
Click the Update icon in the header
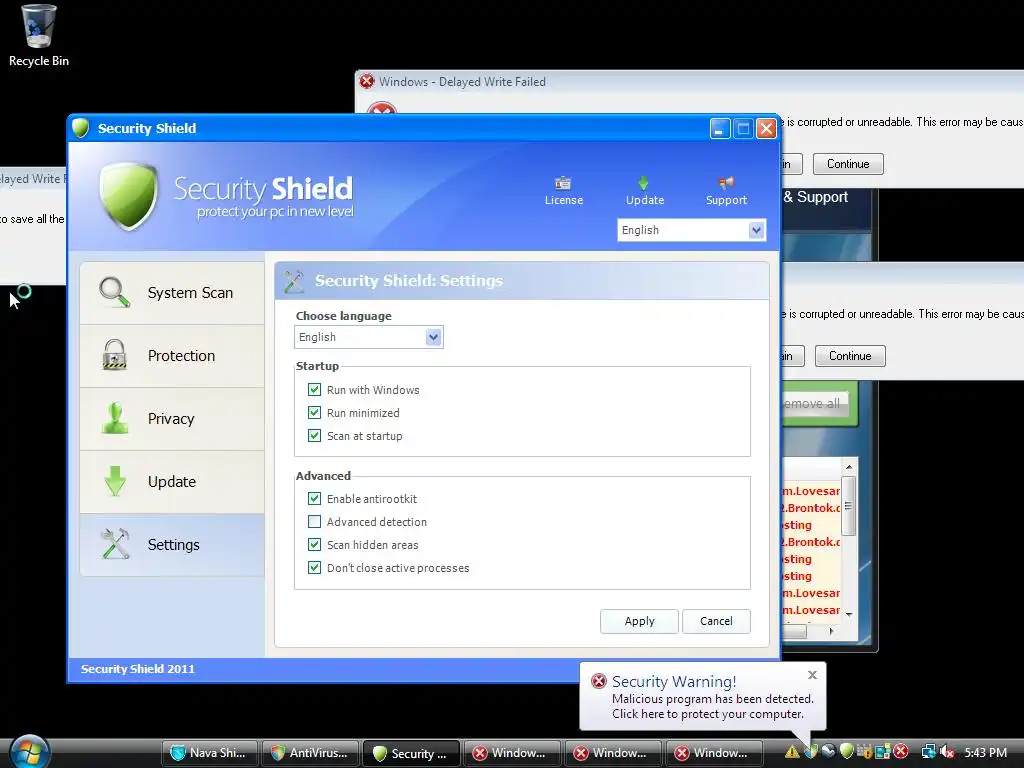tap(645, 183)
